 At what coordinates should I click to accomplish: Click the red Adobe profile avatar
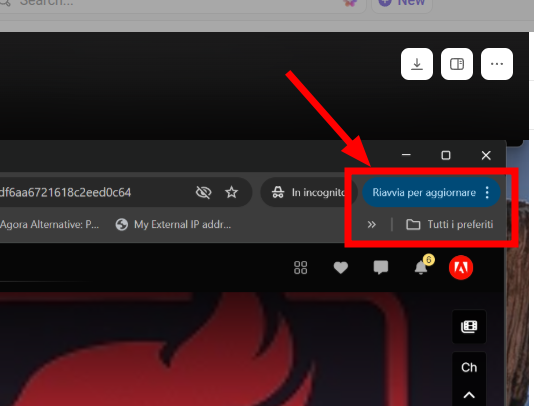(x=461, y=268)
